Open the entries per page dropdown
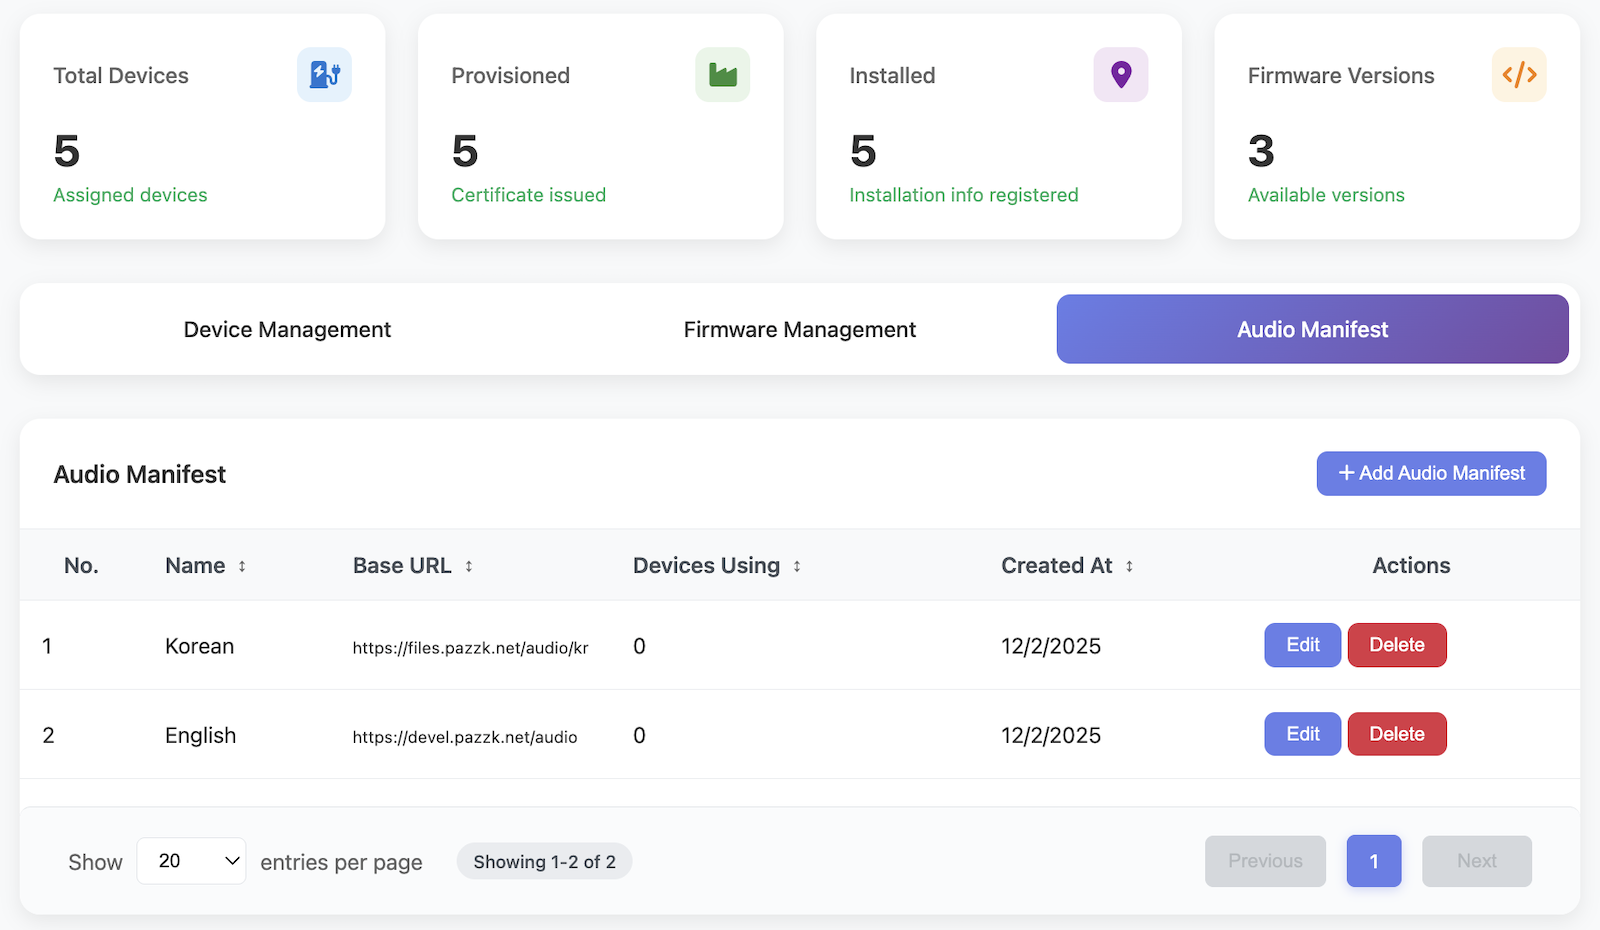Image resolution: width=1600 pixels, height=930 pixels. point(191,861)
